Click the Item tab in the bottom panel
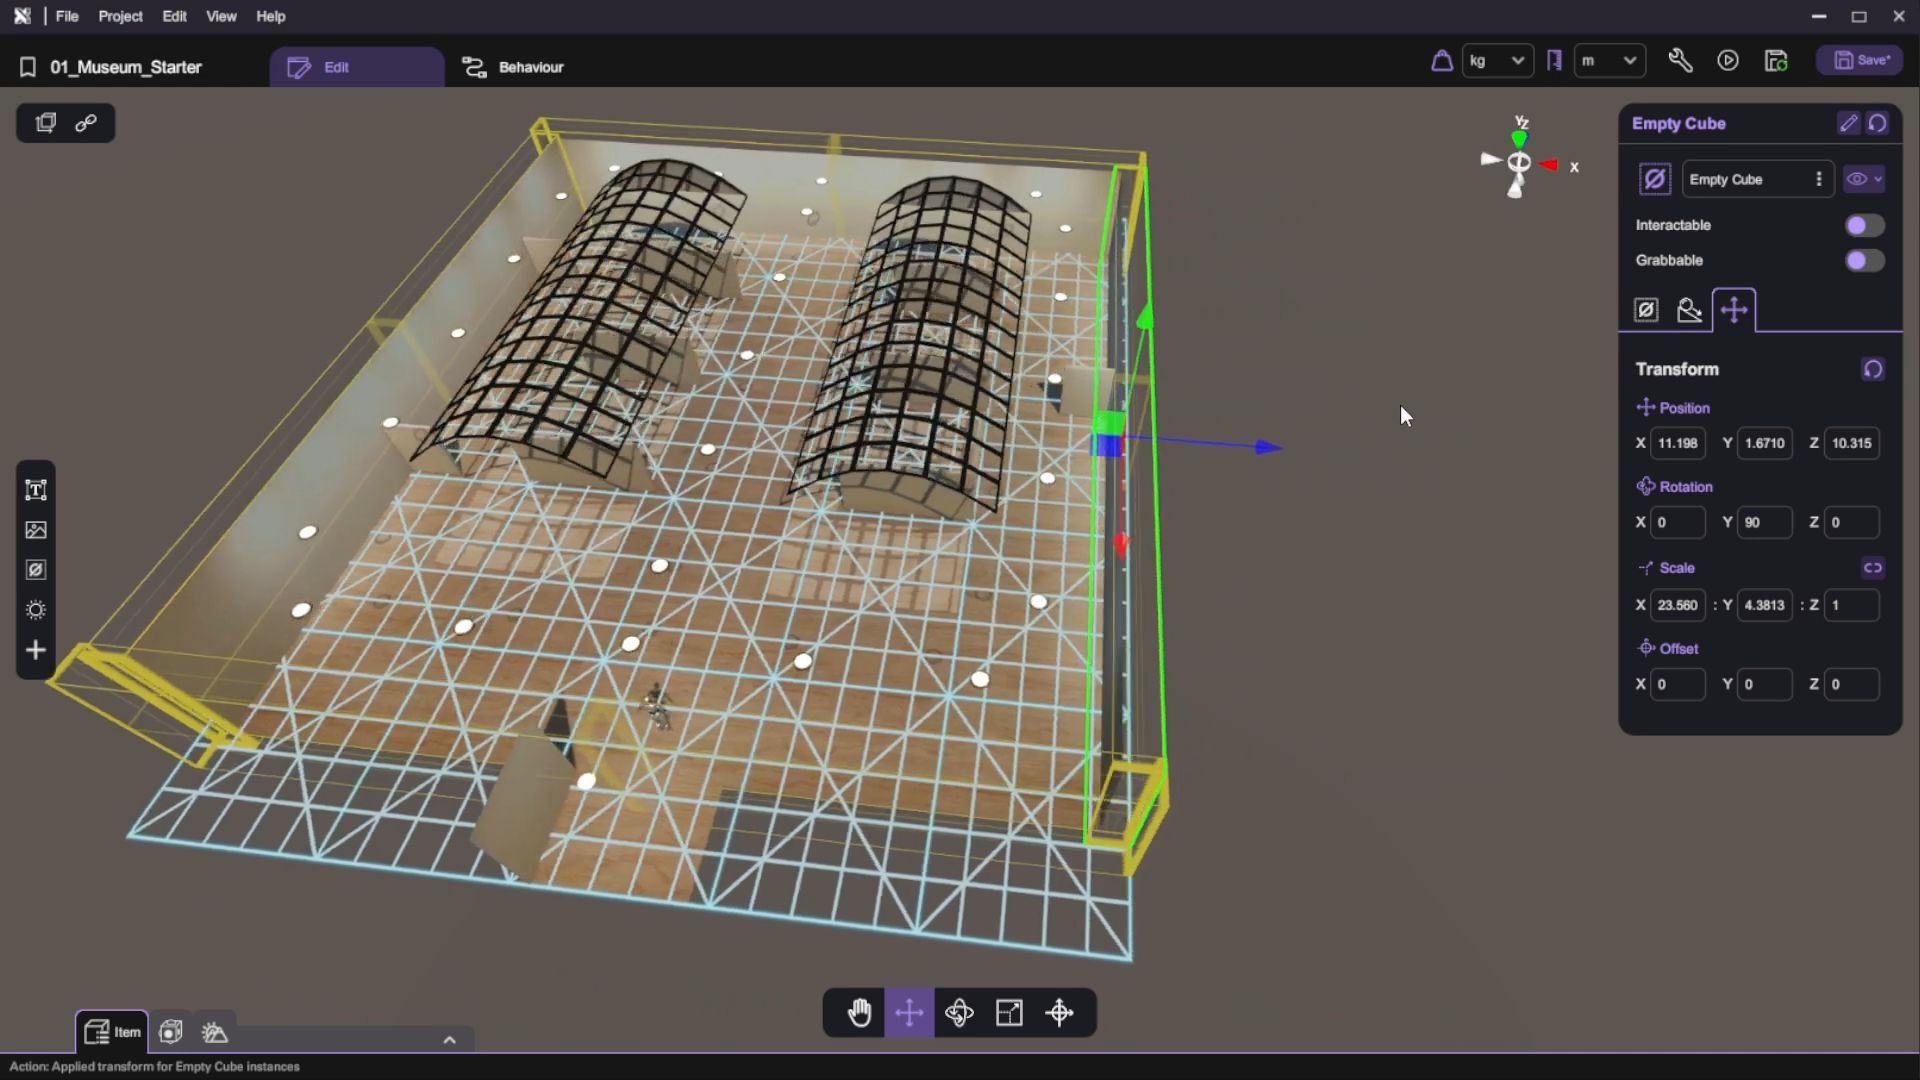This screenshot has height=1080, width=1920. [x=112, y=1032]
